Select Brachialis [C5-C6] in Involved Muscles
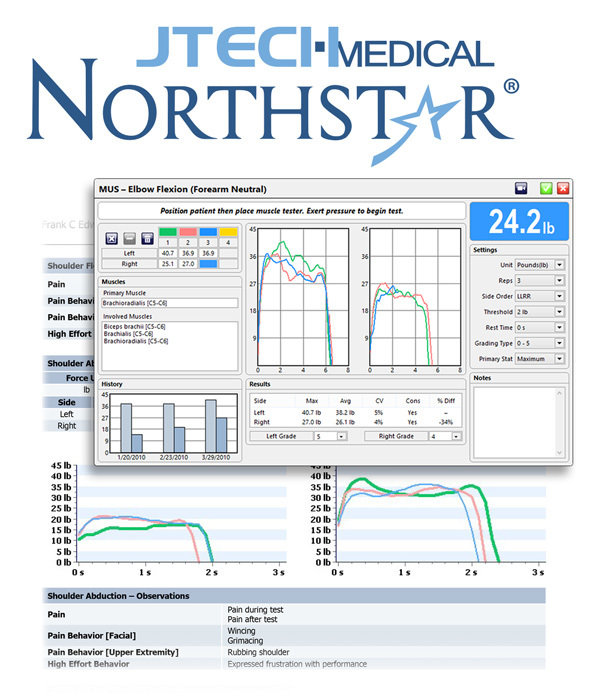600x700 pixels. (x=129, y=333)
